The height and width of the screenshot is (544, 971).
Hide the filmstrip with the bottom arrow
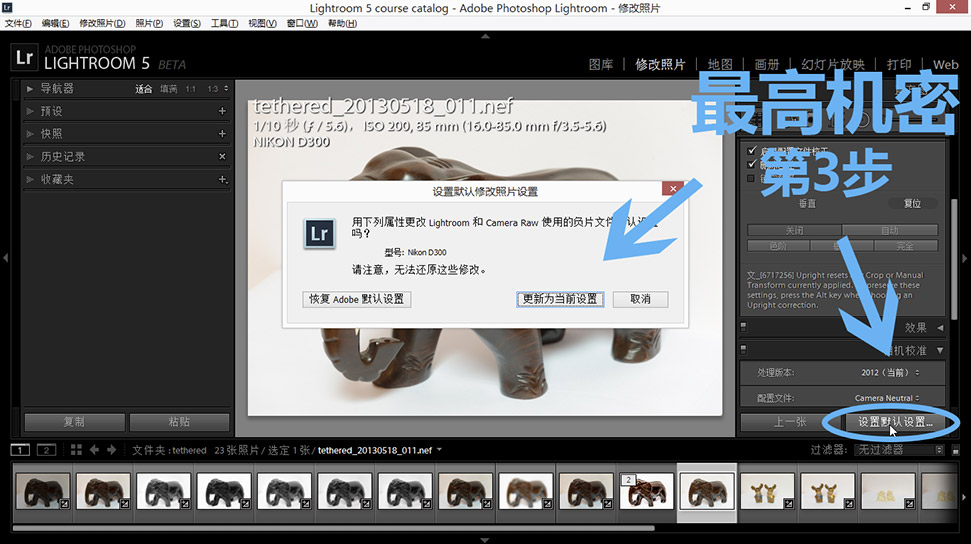[486, 540]
